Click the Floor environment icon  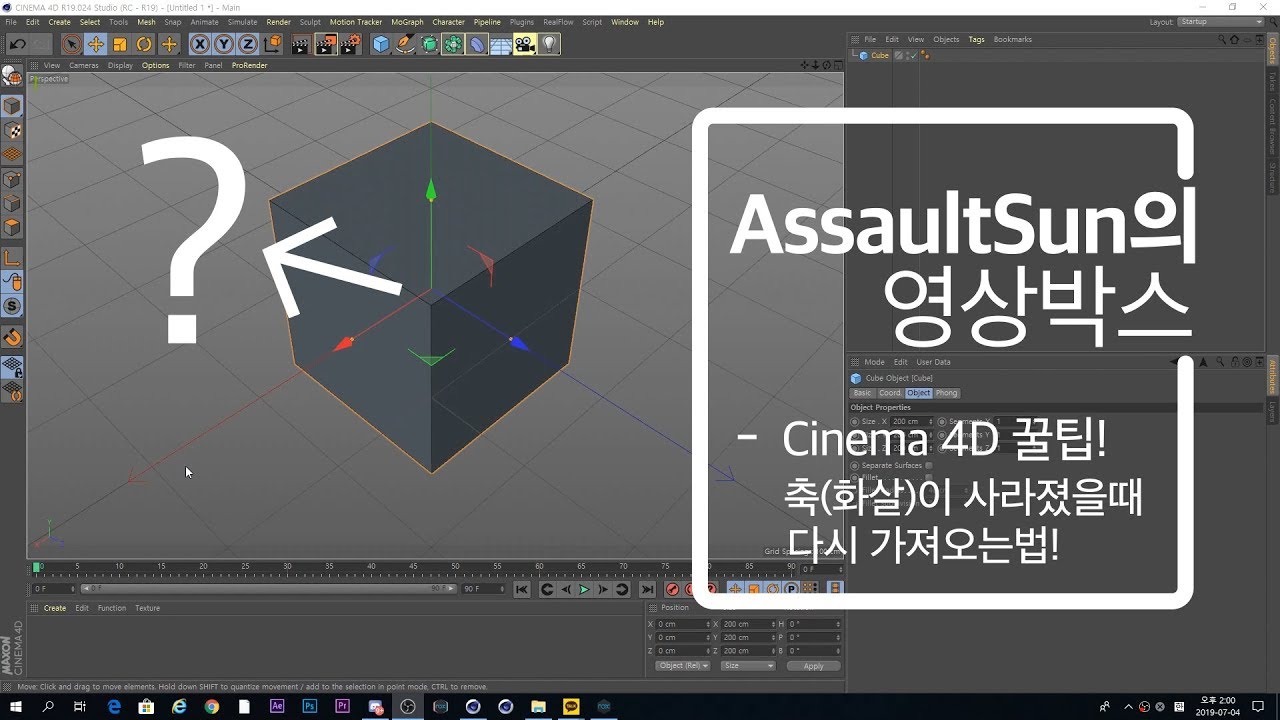[501, 44]
